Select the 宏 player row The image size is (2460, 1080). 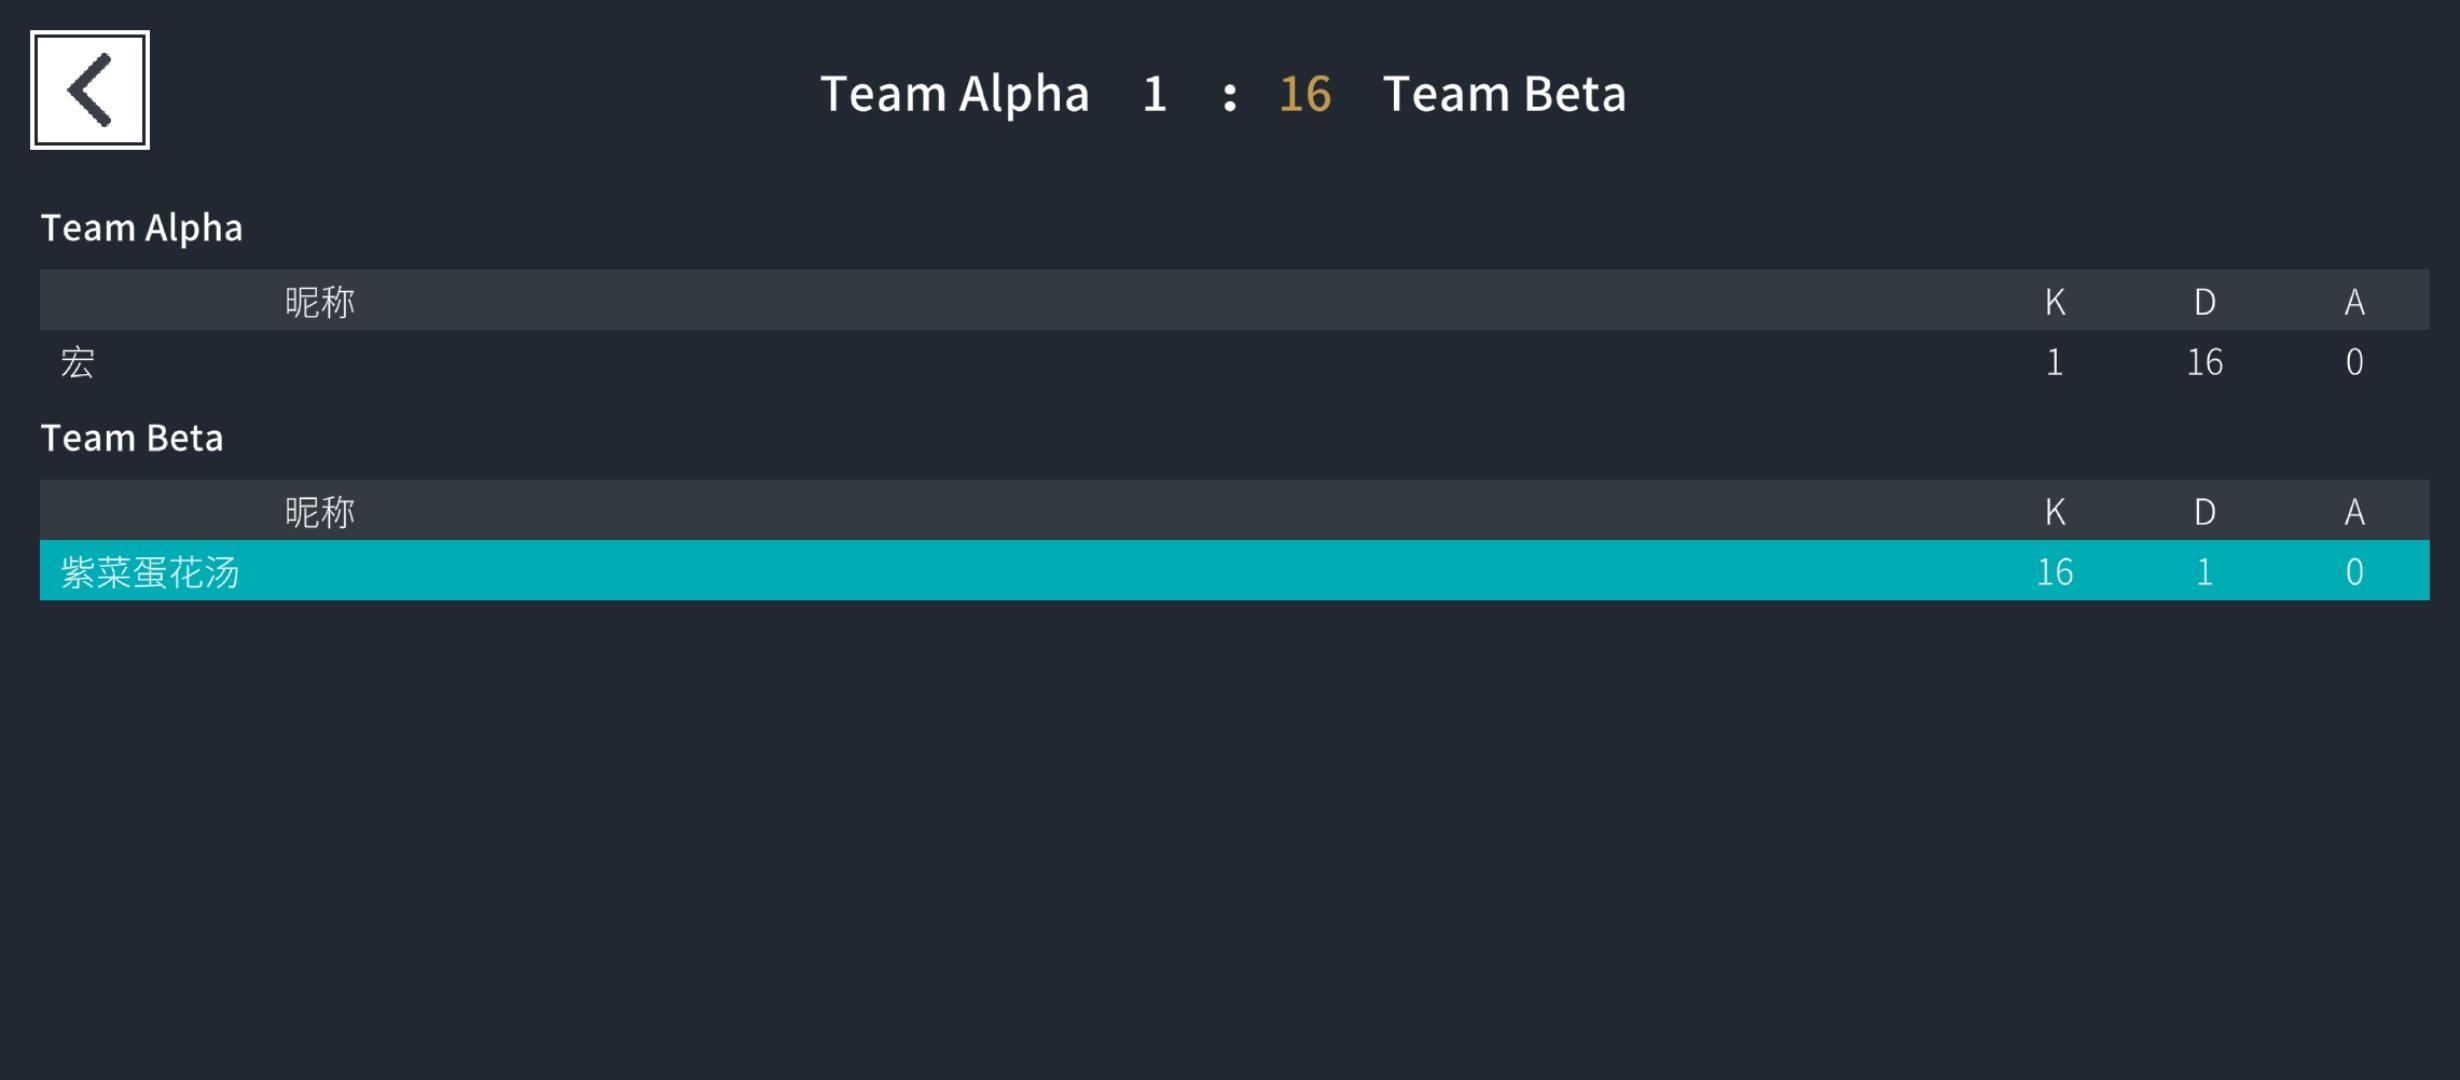(x=1234, y=361)
